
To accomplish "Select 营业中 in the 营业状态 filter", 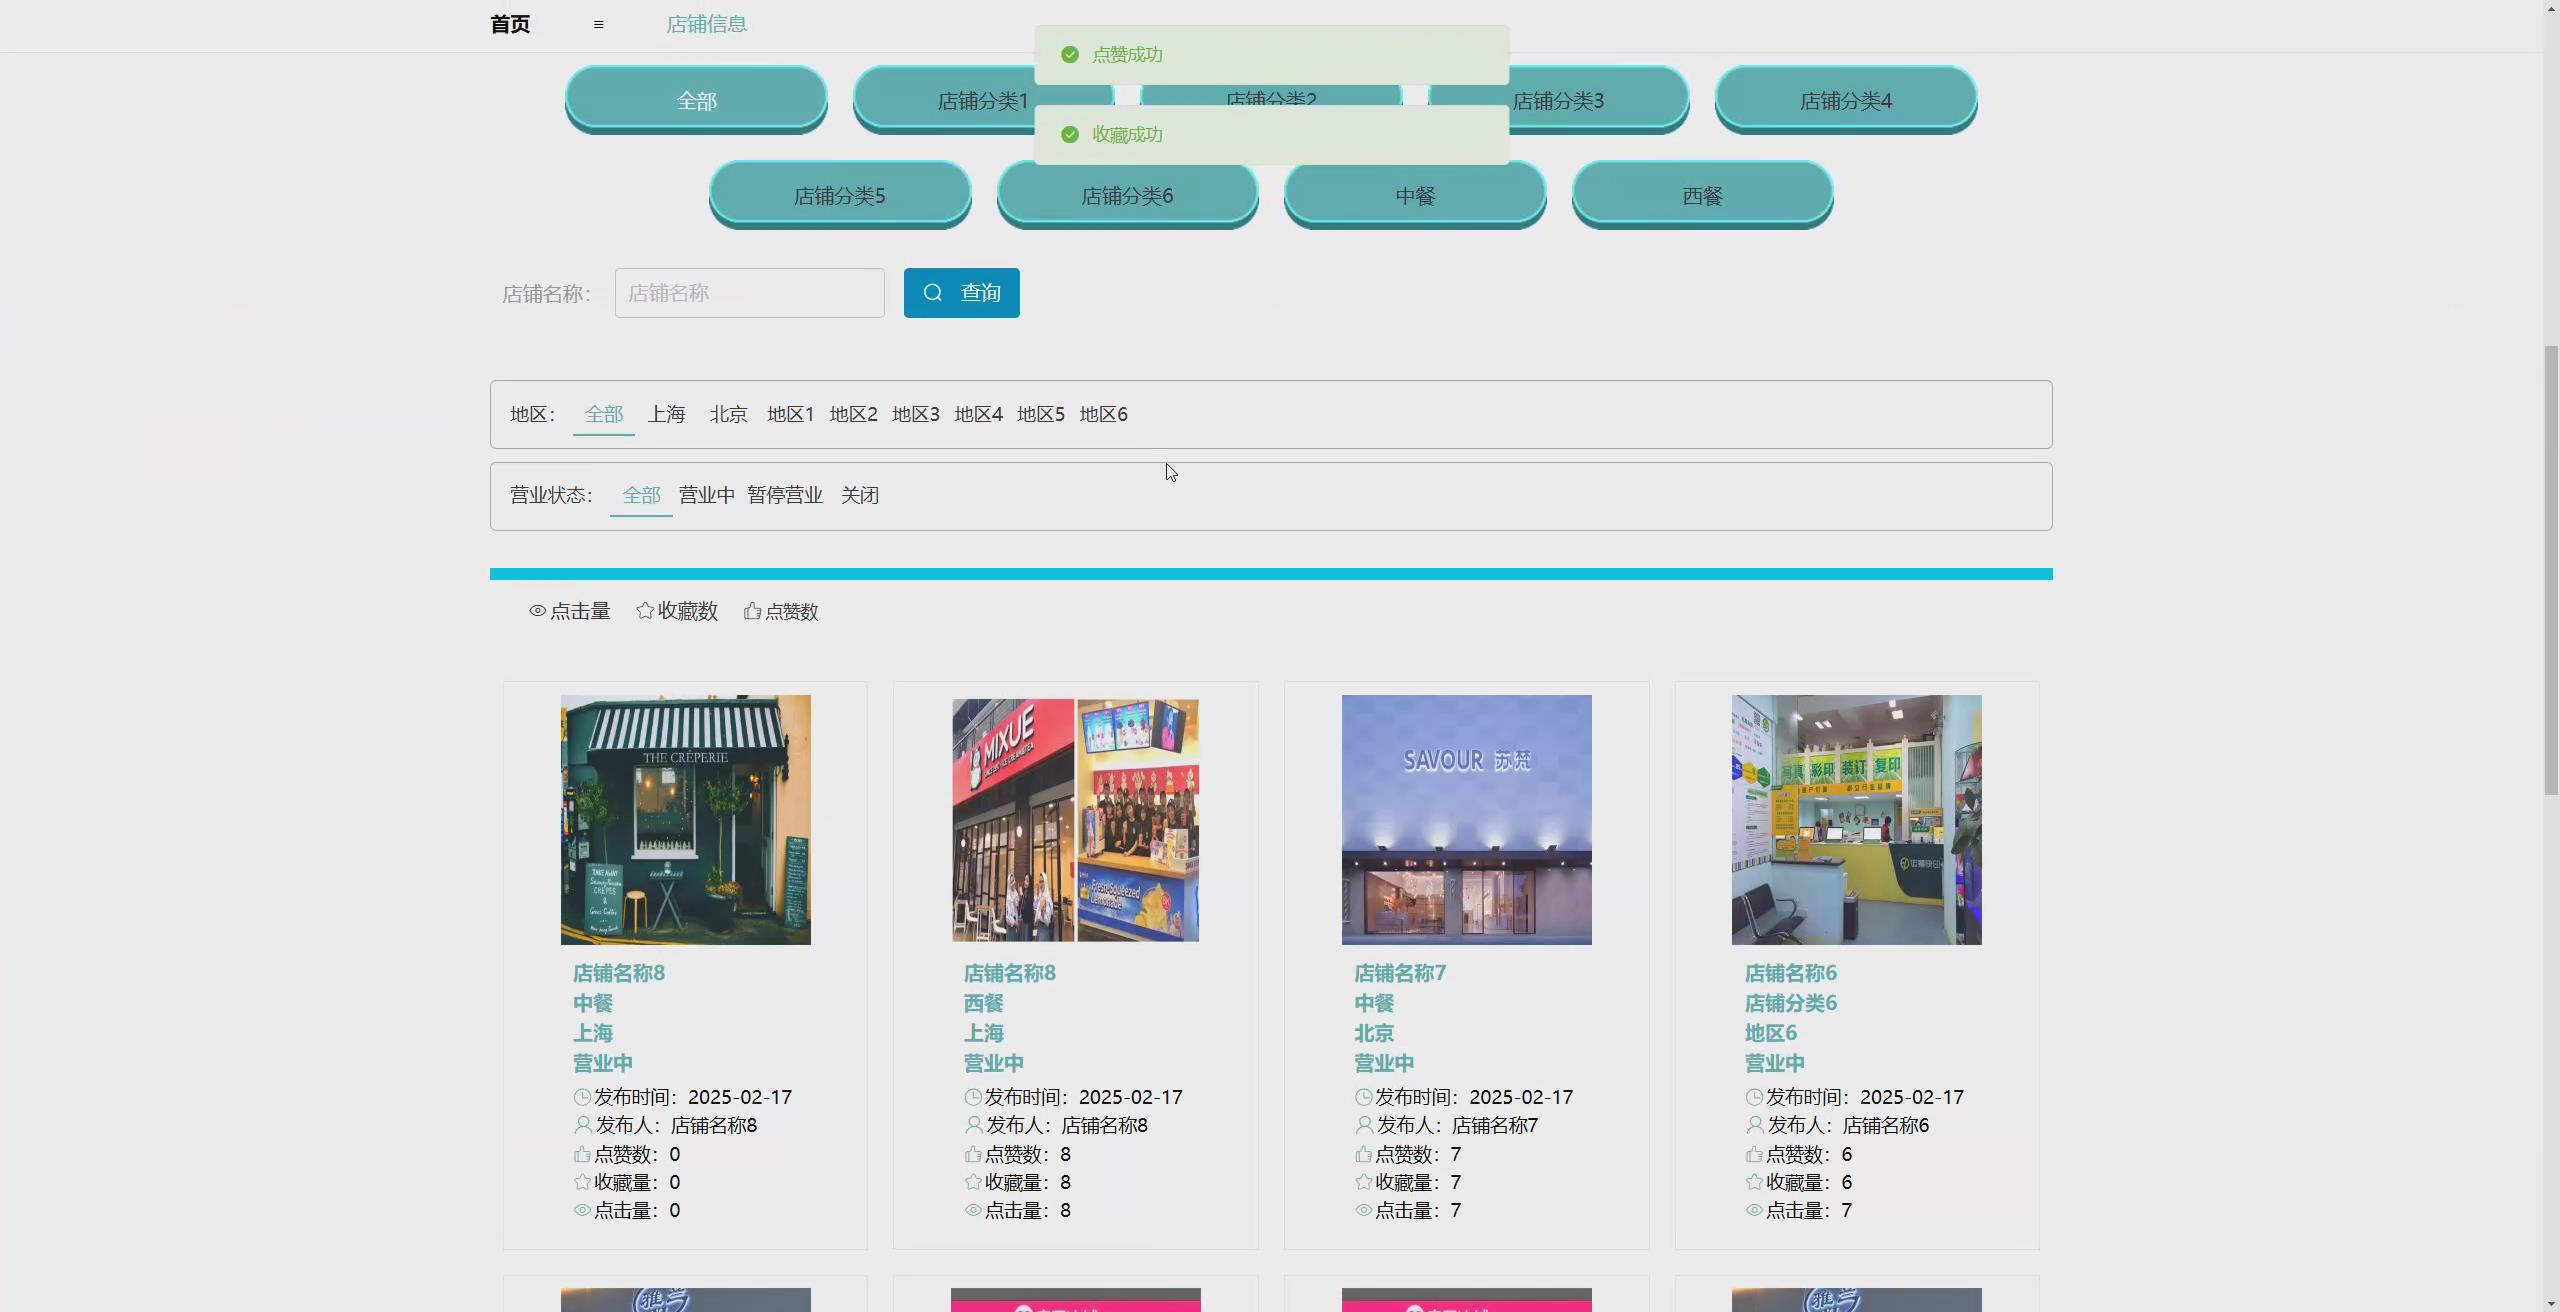I will [706, 495].
